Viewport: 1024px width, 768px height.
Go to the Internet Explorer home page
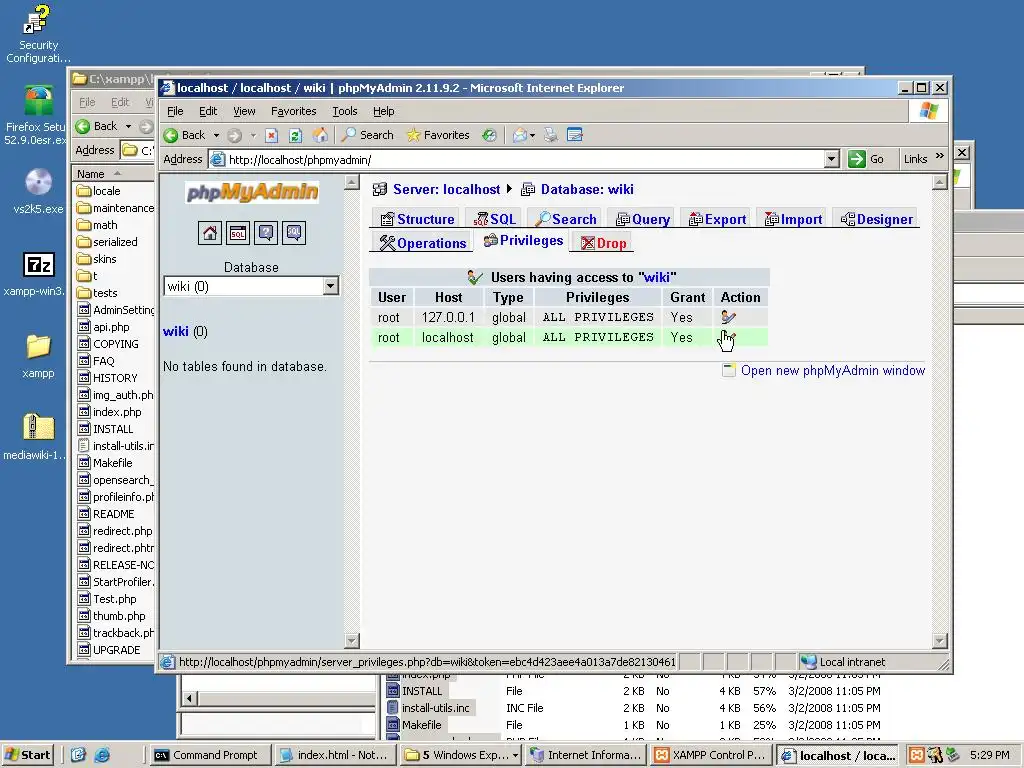click(x=319, y=135)
